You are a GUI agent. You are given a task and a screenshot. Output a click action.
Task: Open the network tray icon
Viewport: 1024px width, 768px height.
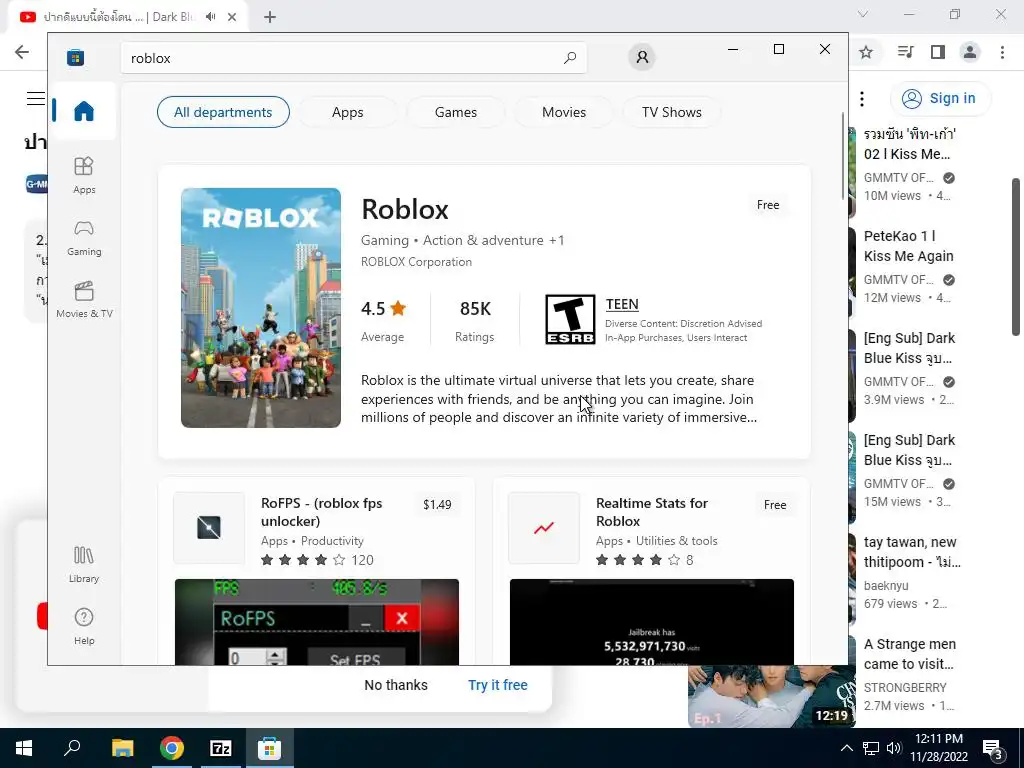pos(871,748)
